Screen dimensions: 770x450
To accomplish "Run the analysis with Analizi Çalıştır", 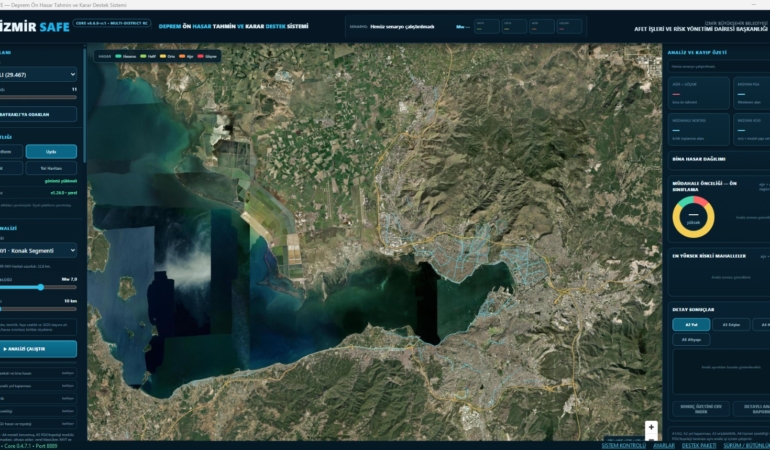I will (x=38, y=349).
